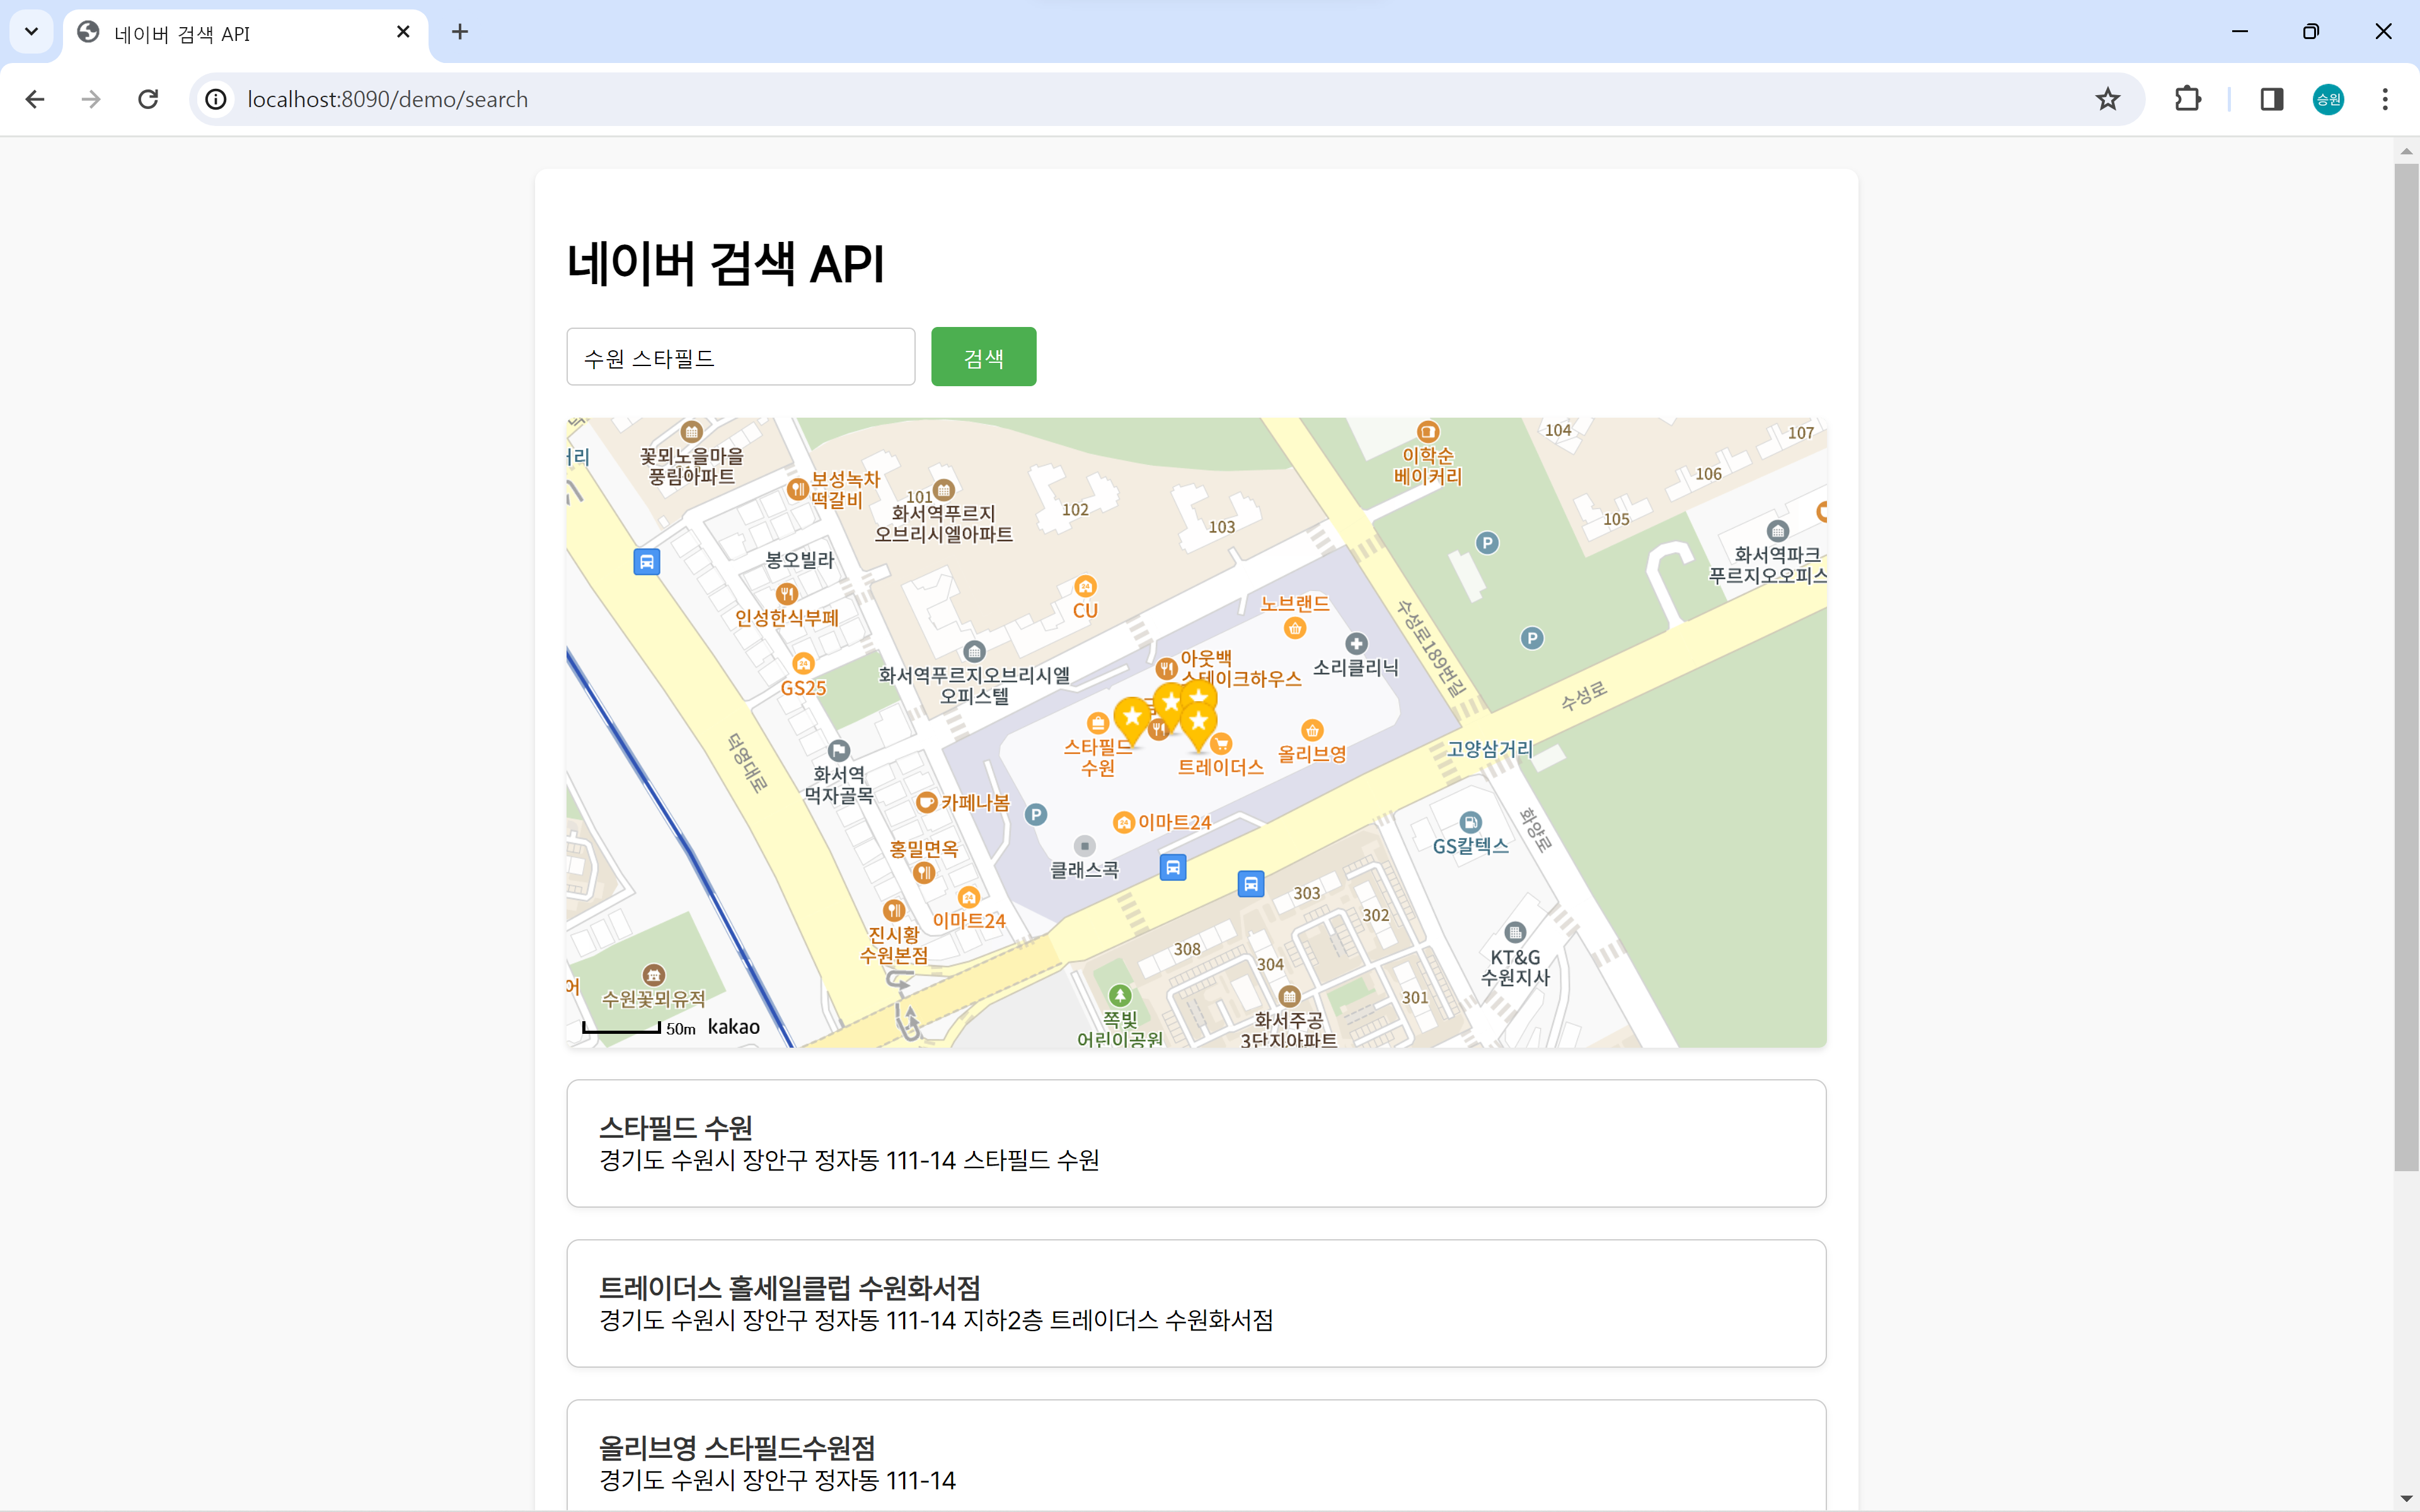Click the CU convenience store icon on map
Screen dimensions: 2420x1512
tap(1085, 587)
